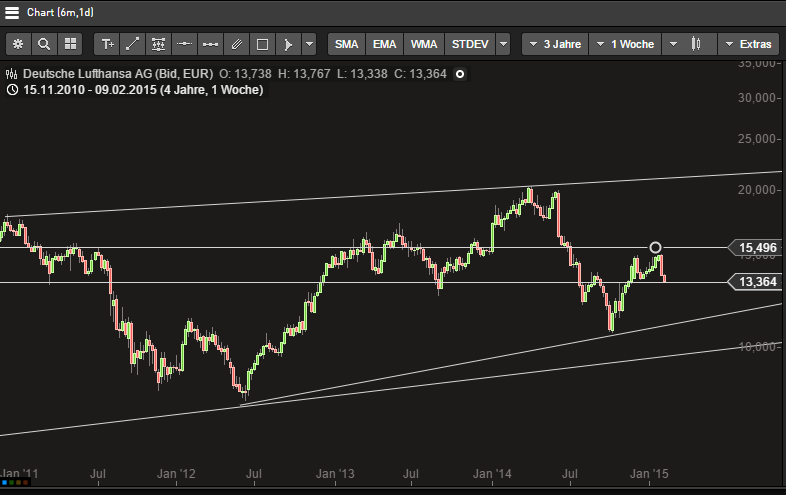The width and height of the screenshot is (786, 495).
Task: Open the hamburger menu beside Chart title
Action: pyautogui.click(x=12, y=11)
